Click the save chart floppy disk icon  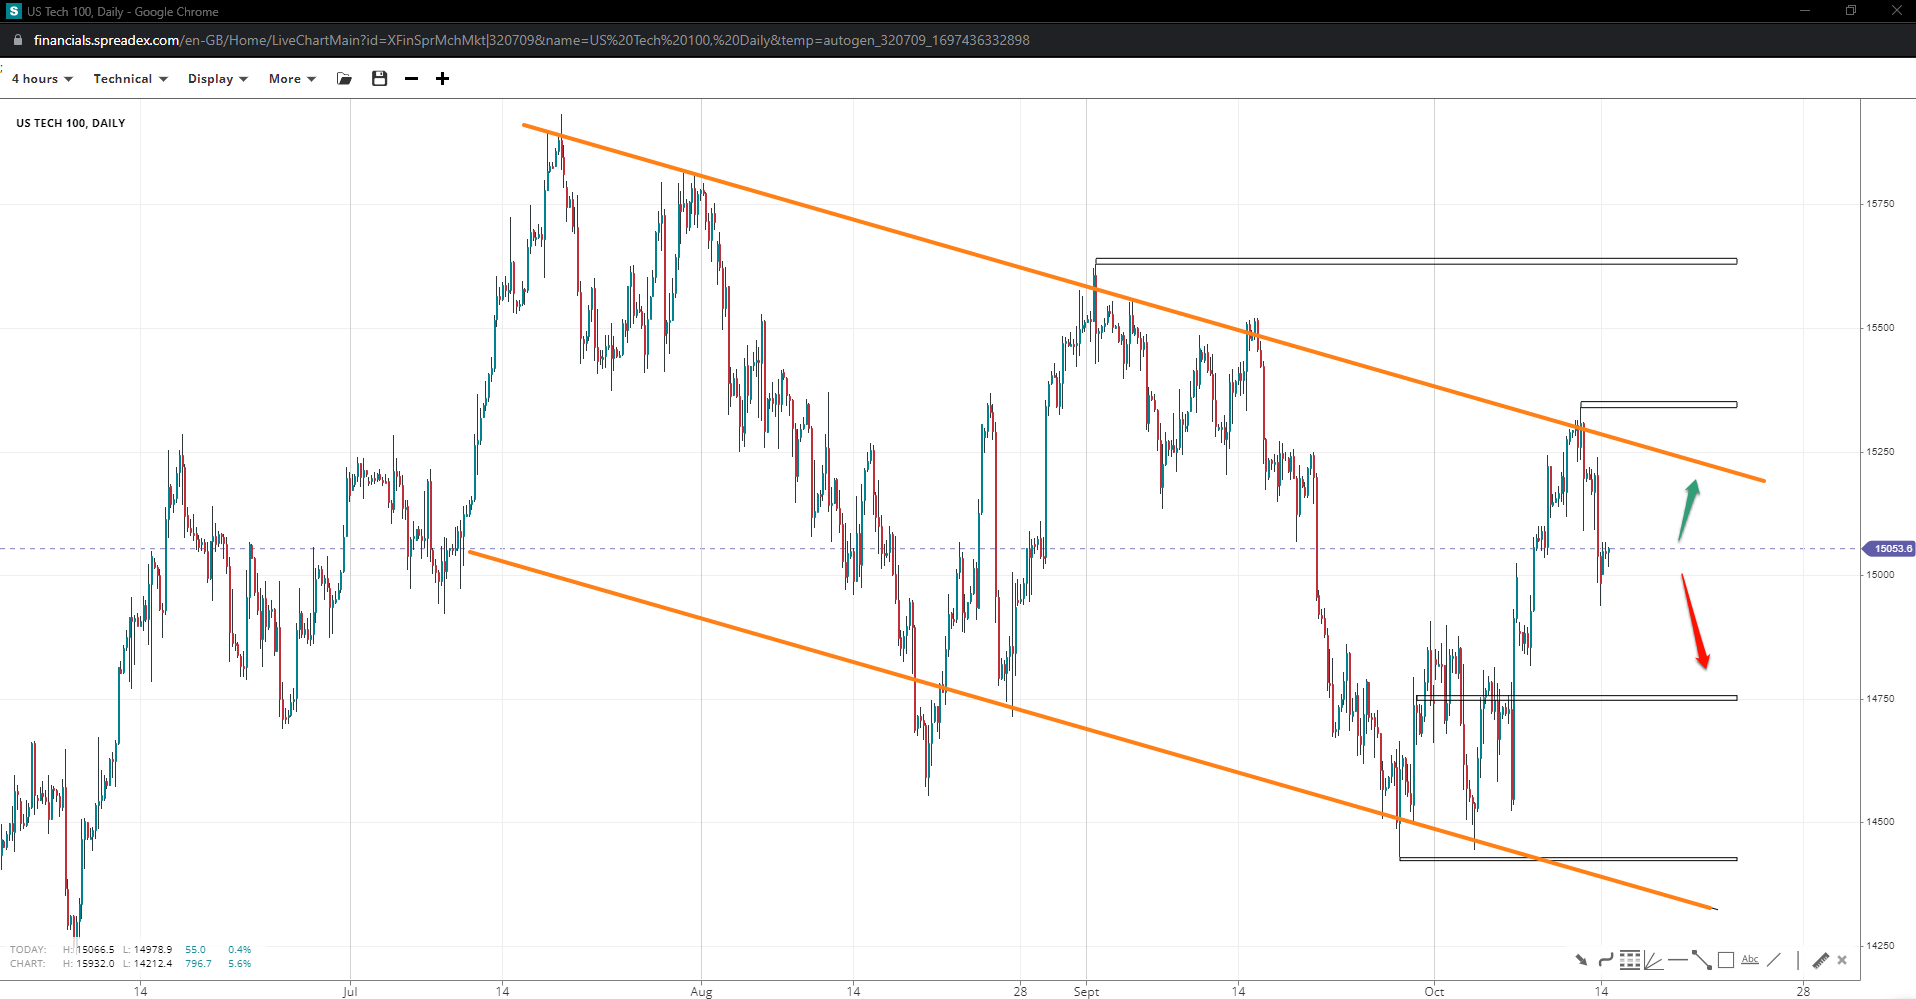pyautogui.click(x=379, y=79)
